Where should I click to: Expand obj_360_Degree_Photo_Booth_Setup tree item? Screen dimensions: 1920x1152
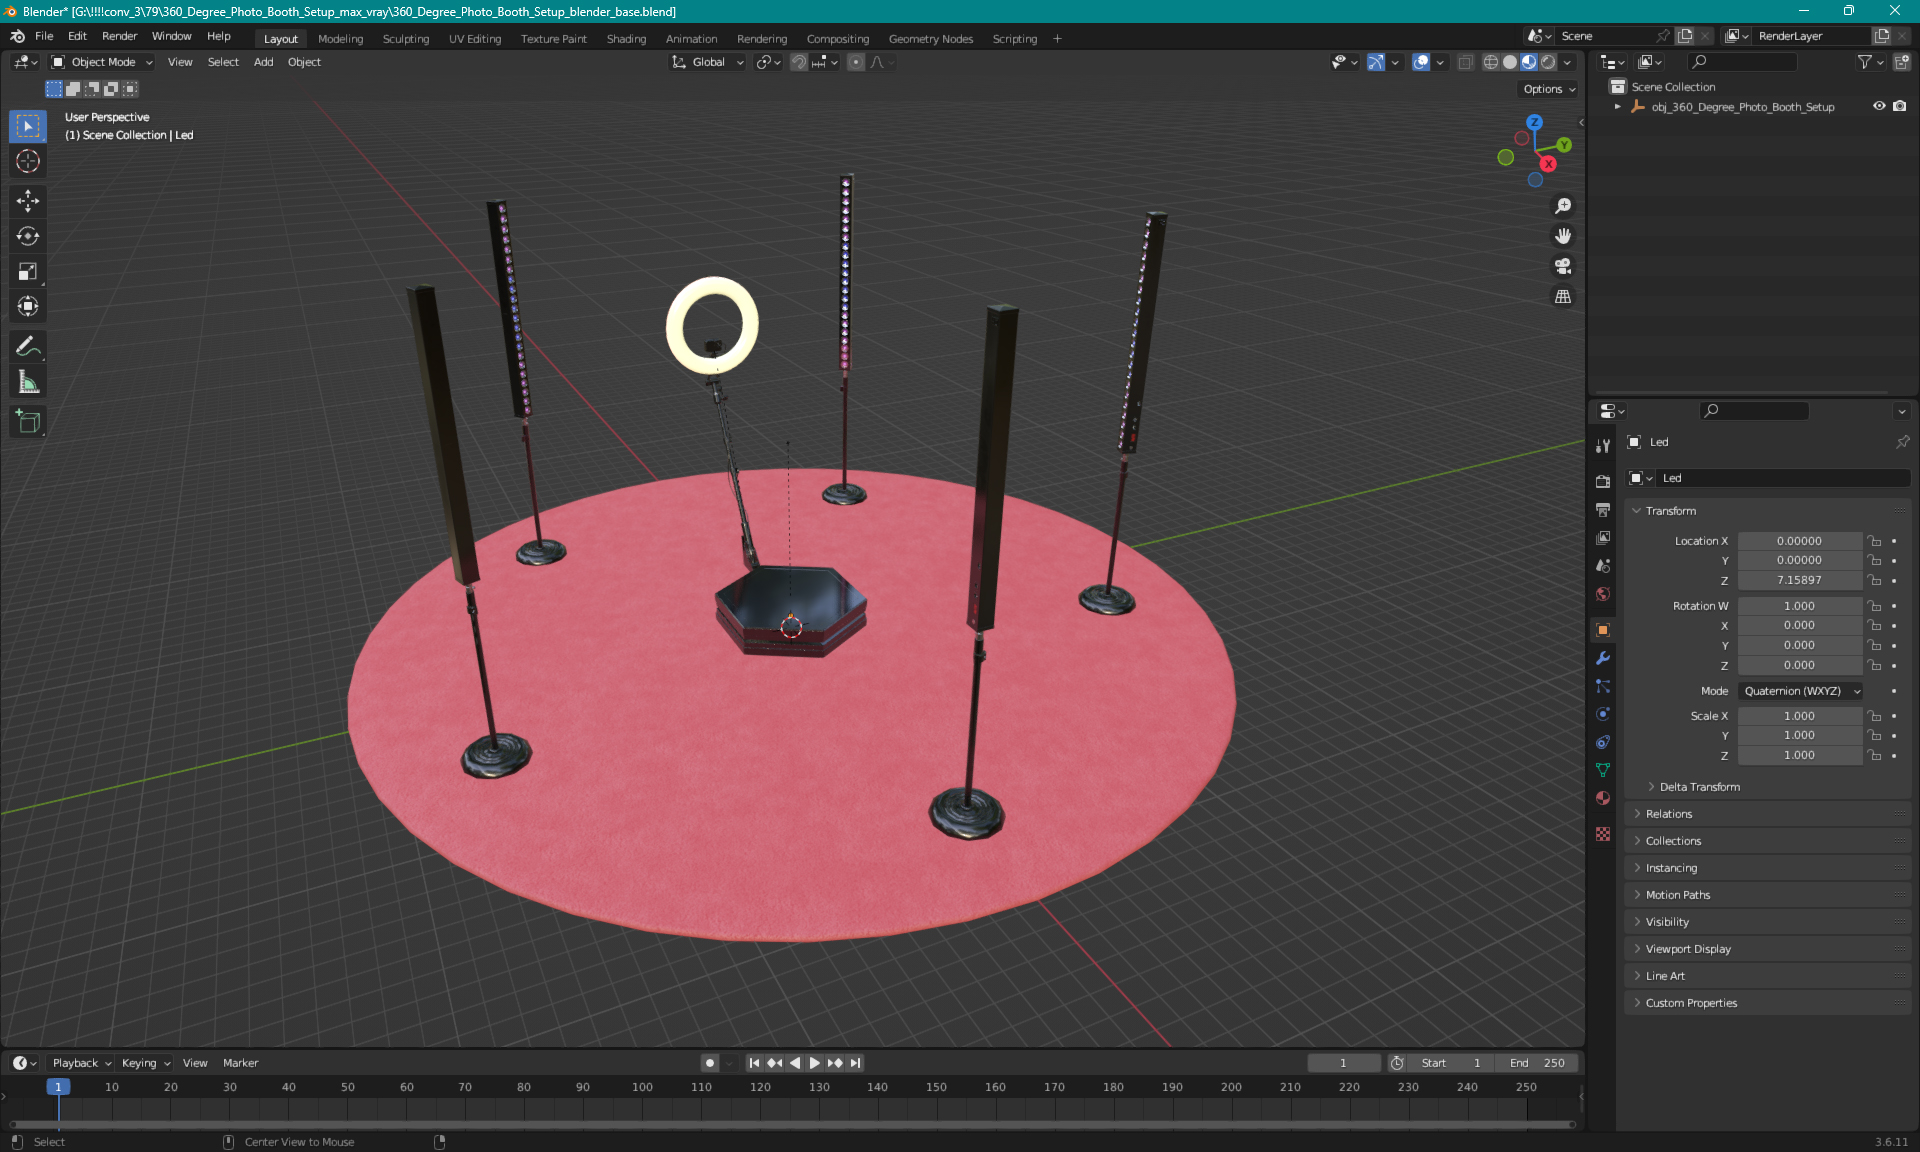[x=1618, y=106]
